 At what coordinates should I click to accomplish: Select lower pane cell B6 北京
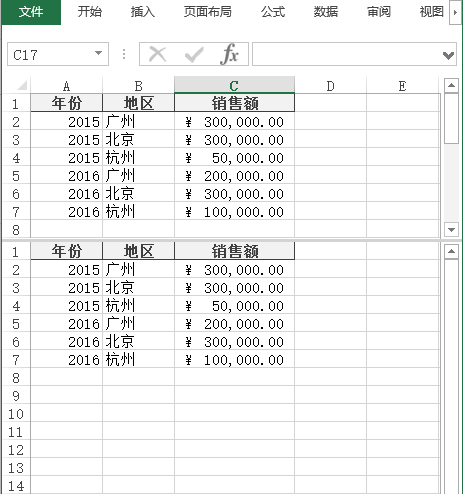[138, 341]
